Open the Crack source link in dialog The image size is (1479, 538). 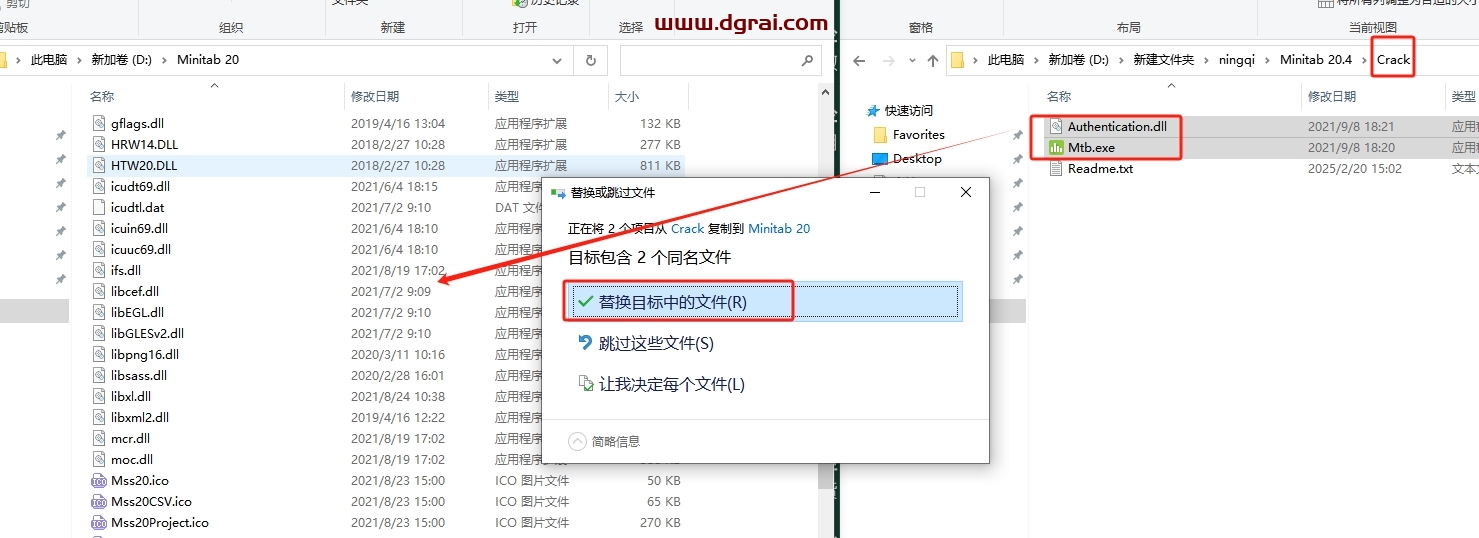687,228
